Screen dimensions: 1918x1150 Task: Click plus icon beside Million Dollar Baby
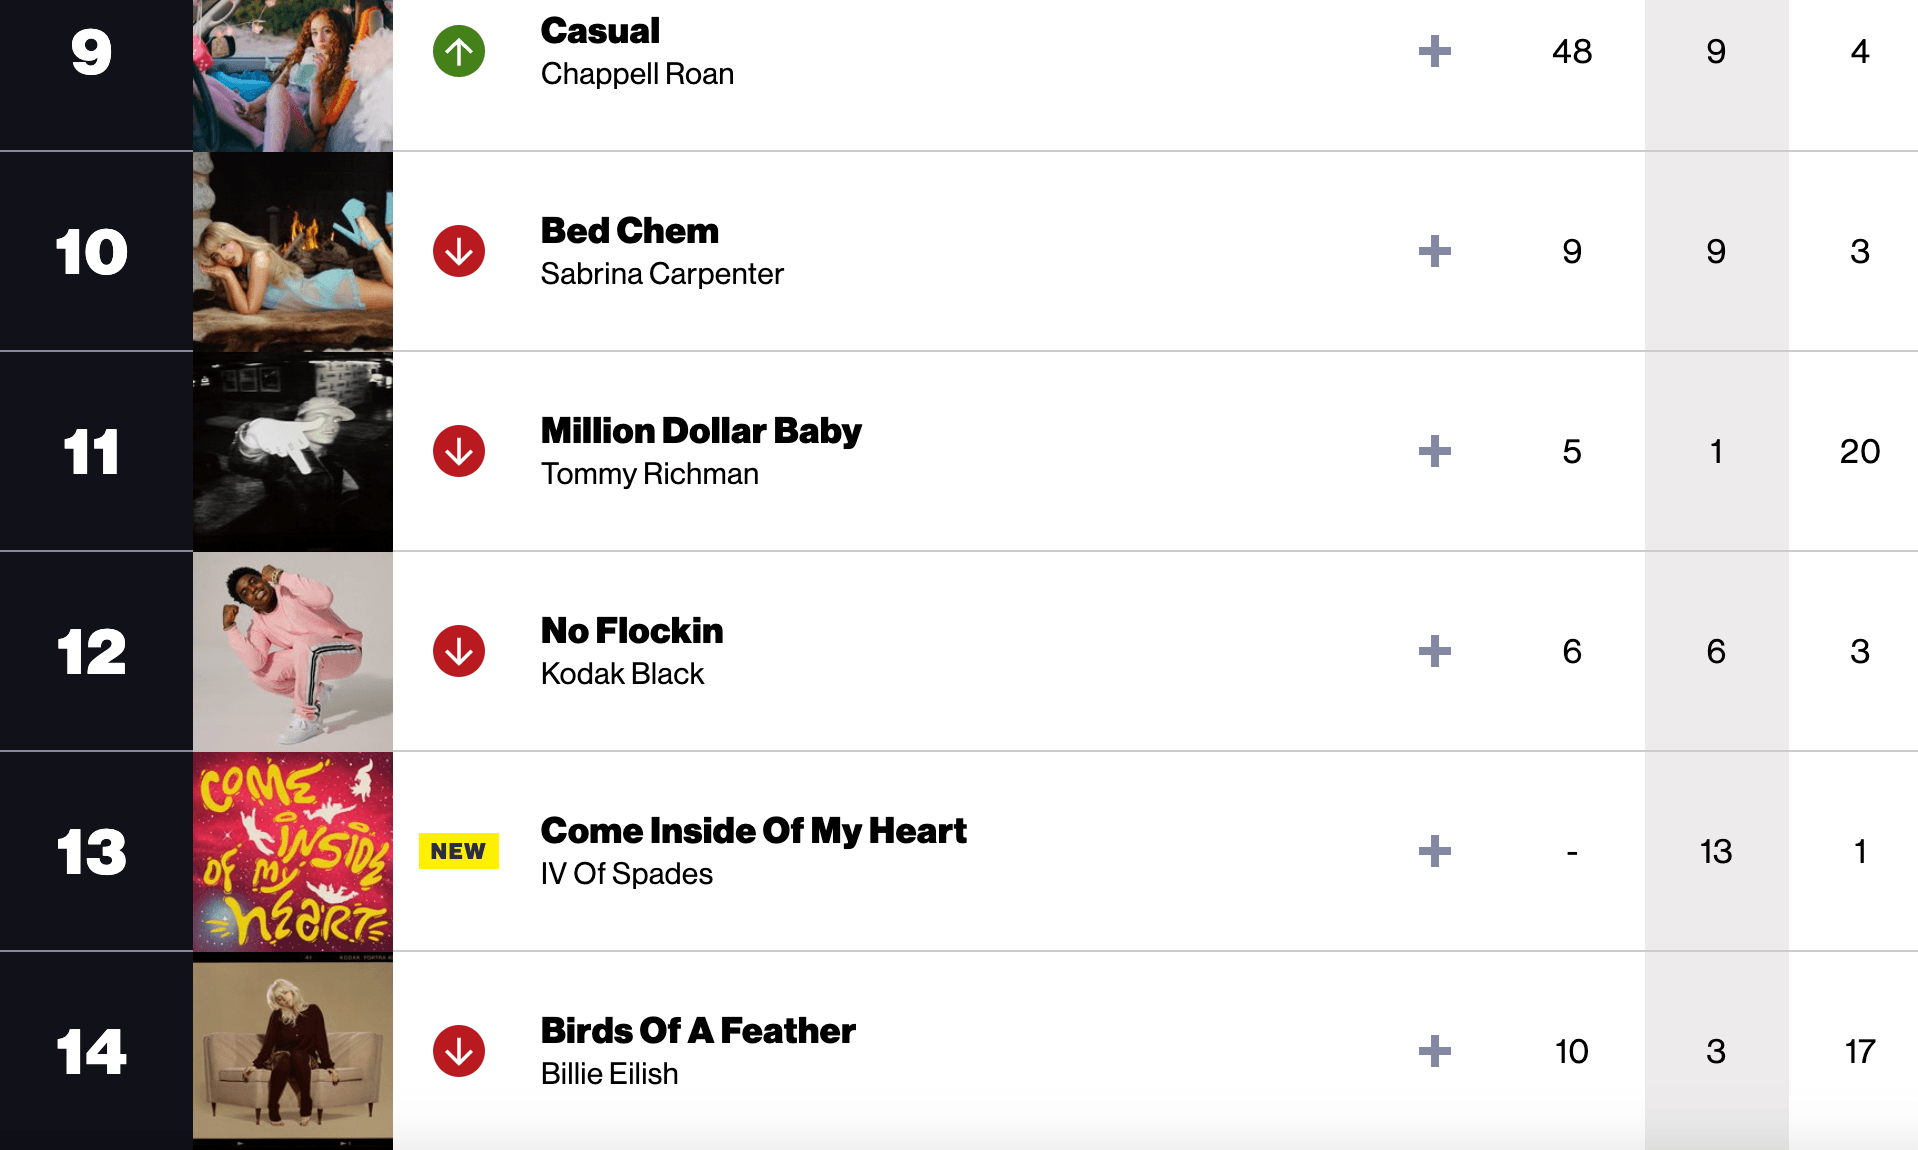(1434, 451)
